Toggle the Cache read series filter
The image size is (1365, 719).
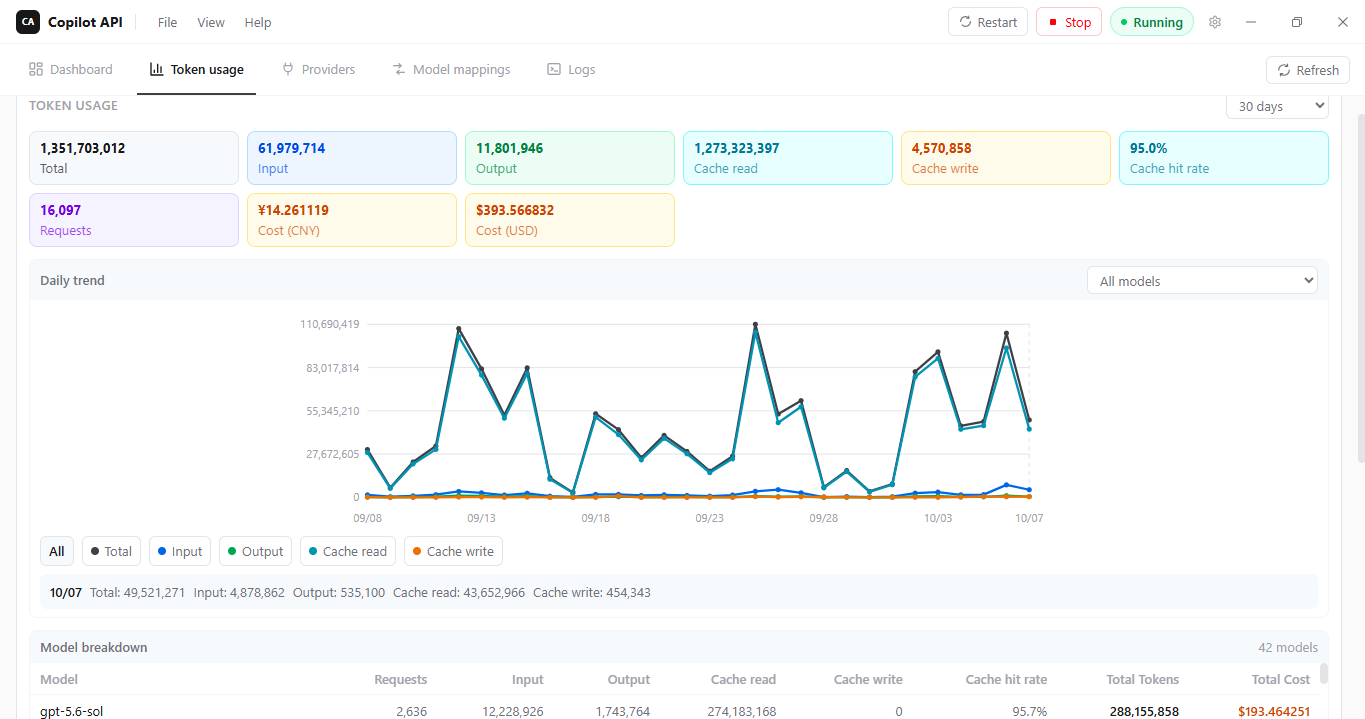click(x=348, y=551)
